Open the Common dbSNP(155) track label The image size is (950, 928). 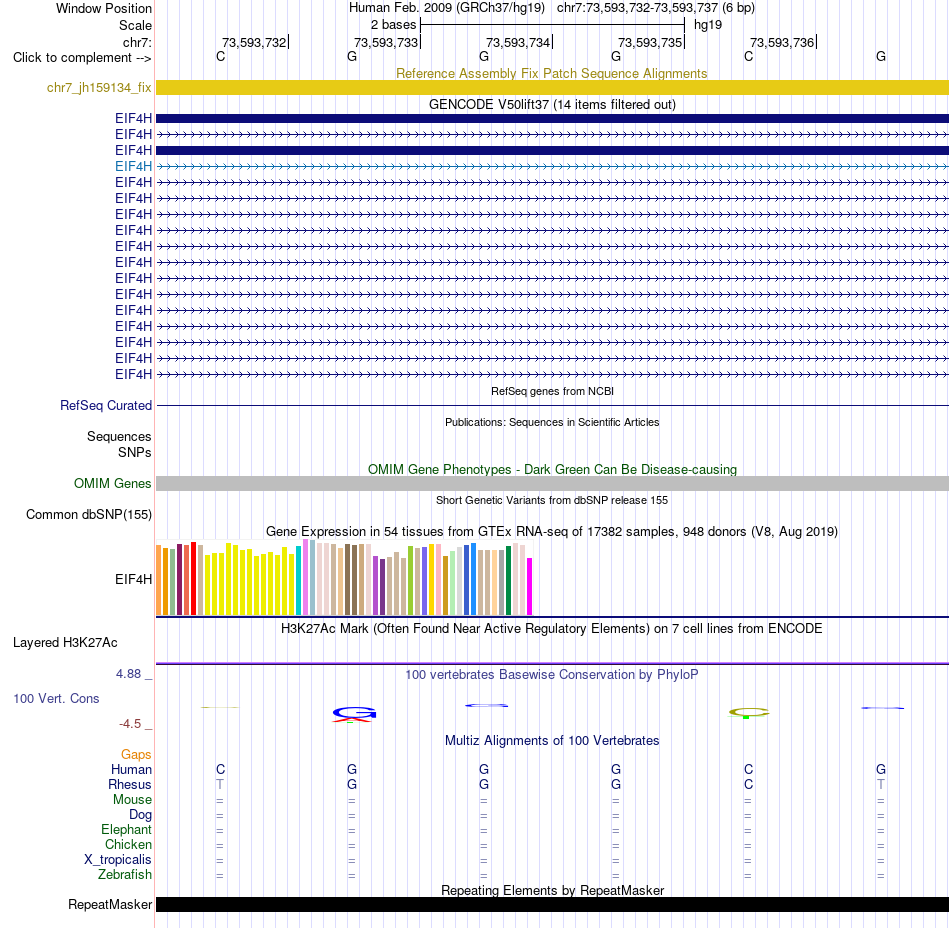pyautogui.click(x=89, y=514)
